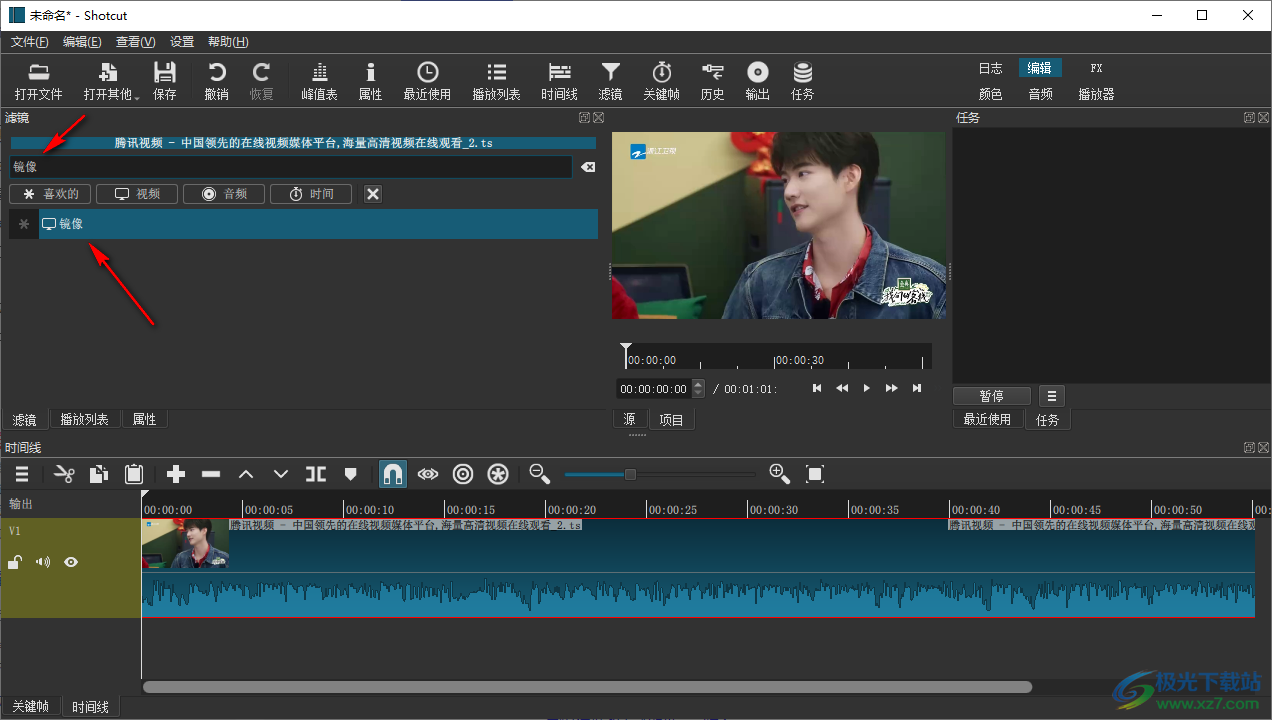
Task: Toggle the V1 track visibility eye
Action: pos(71,562)
